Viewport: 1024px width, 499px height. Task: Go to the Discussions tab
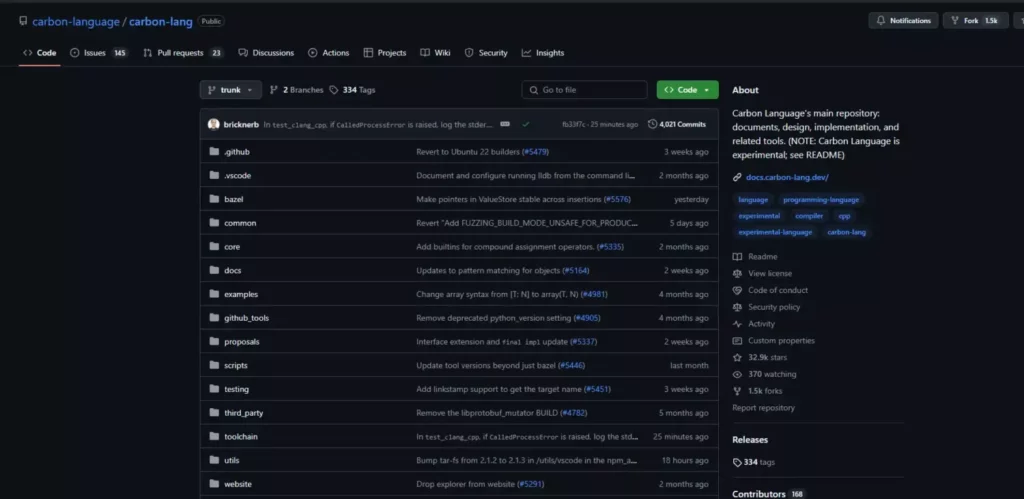[x=266, y=53]
